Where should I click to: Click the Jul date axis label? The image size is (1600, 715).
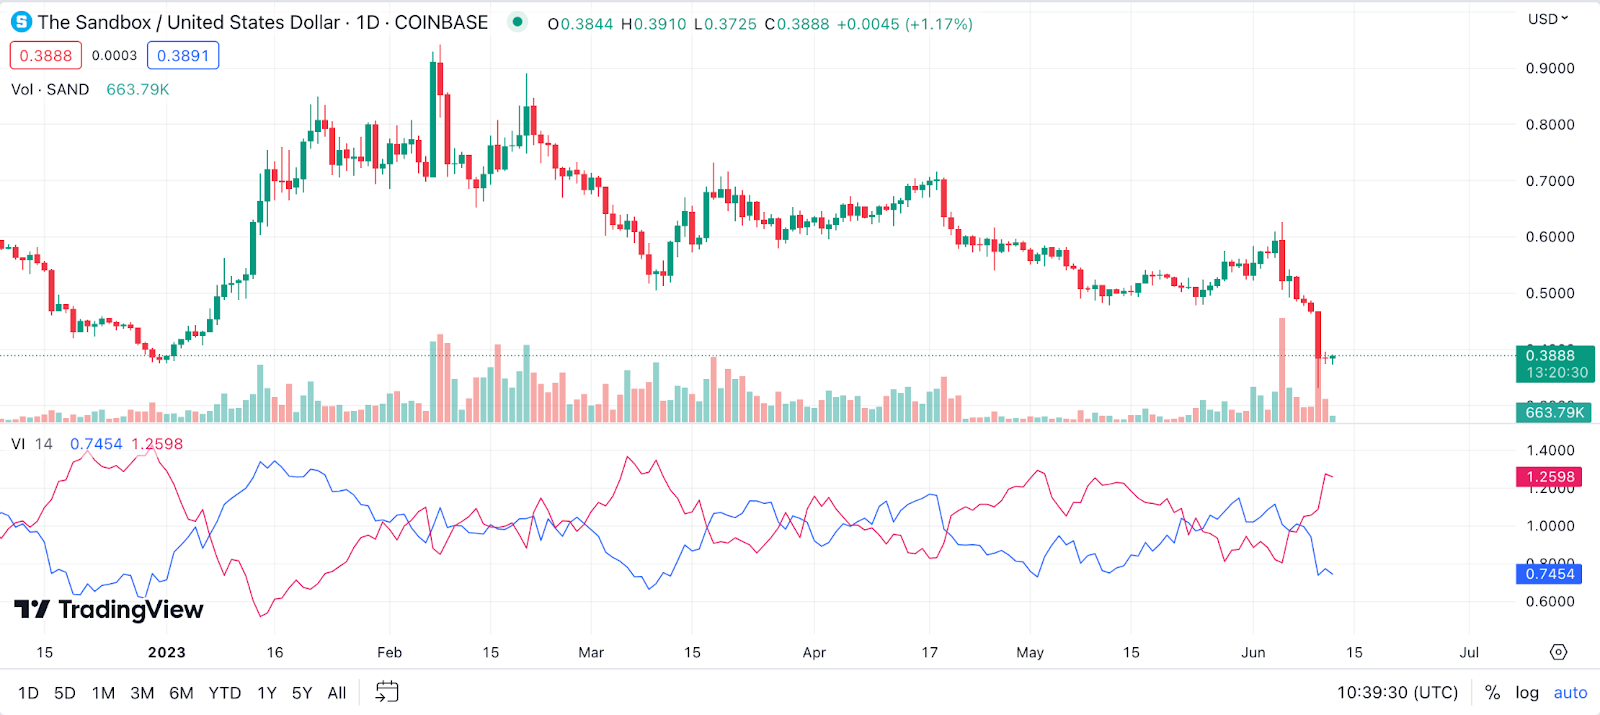[x=1469, y=652]
